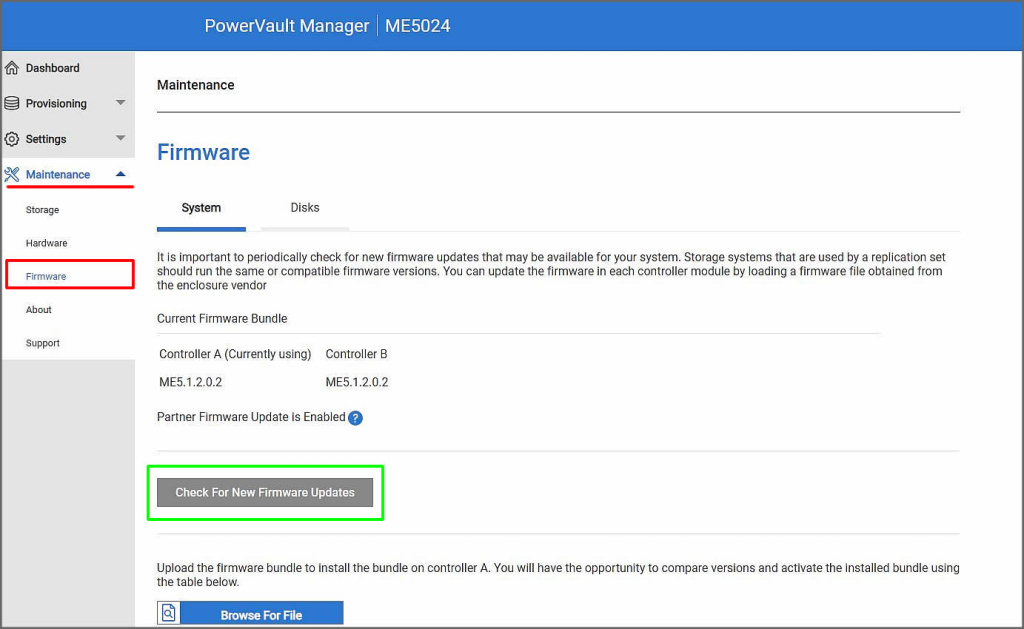The image size is (1024, 629).
Task: Expand the Settings menu arrow
Action: [120, 138]
